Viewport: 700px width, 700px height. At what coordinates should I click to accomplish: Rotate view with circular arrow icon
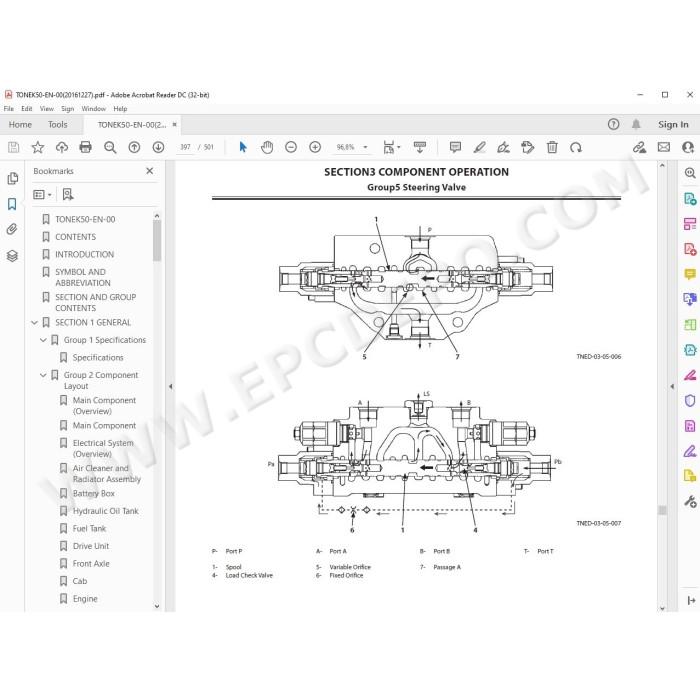click(x=575, y=147)
